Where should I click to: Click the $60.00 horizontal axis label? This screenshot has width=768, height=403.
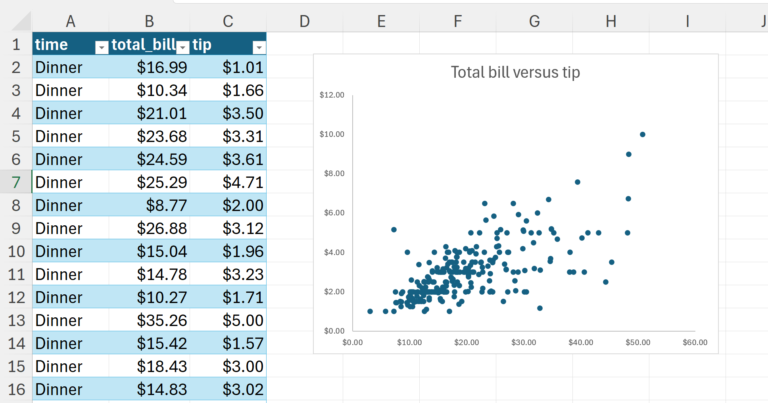tap(694, 342)
